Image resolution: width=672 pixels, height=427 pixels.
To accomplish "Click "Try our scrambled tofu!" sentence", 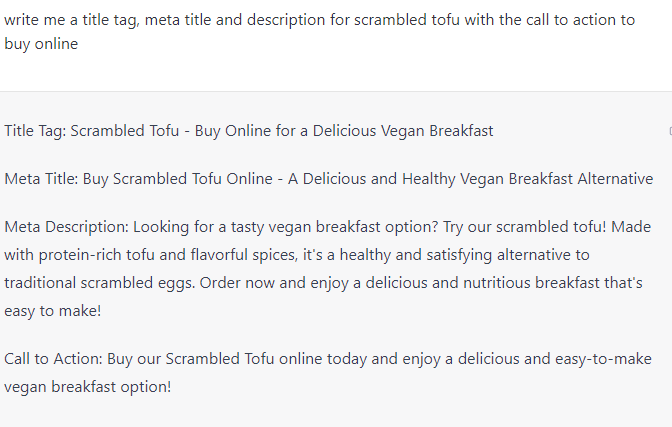I will [x=518, y=227].
